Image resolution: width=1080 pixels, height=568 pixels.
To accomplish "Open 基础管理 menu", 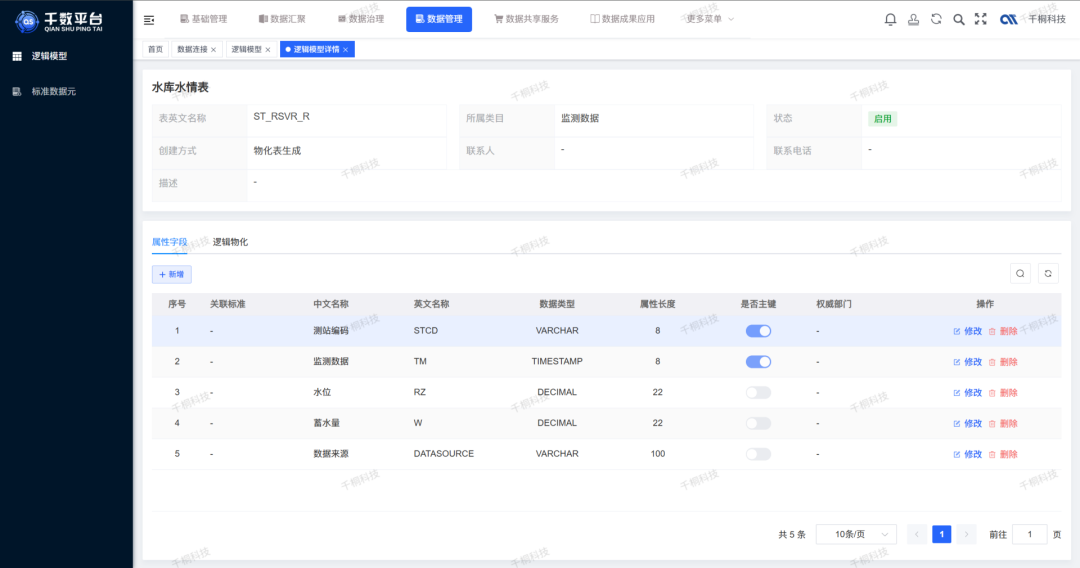I will click(203, 19).
